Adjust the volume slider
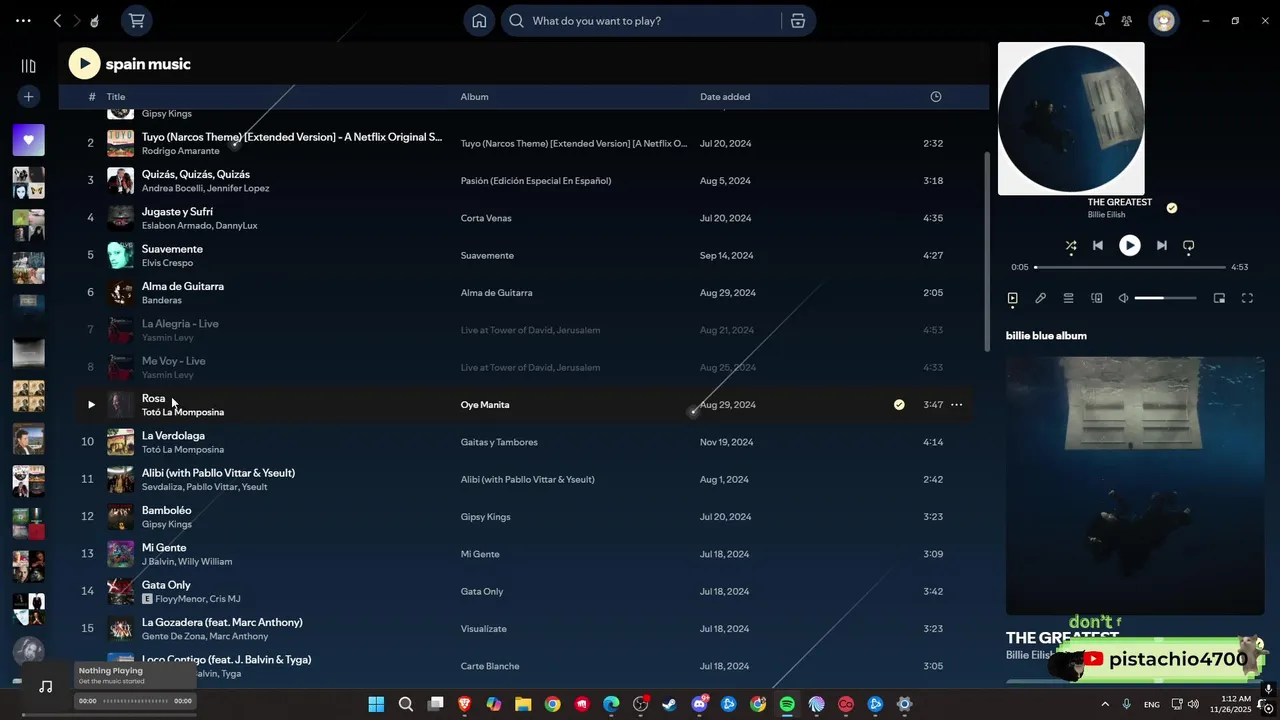 click(1165, 298)
